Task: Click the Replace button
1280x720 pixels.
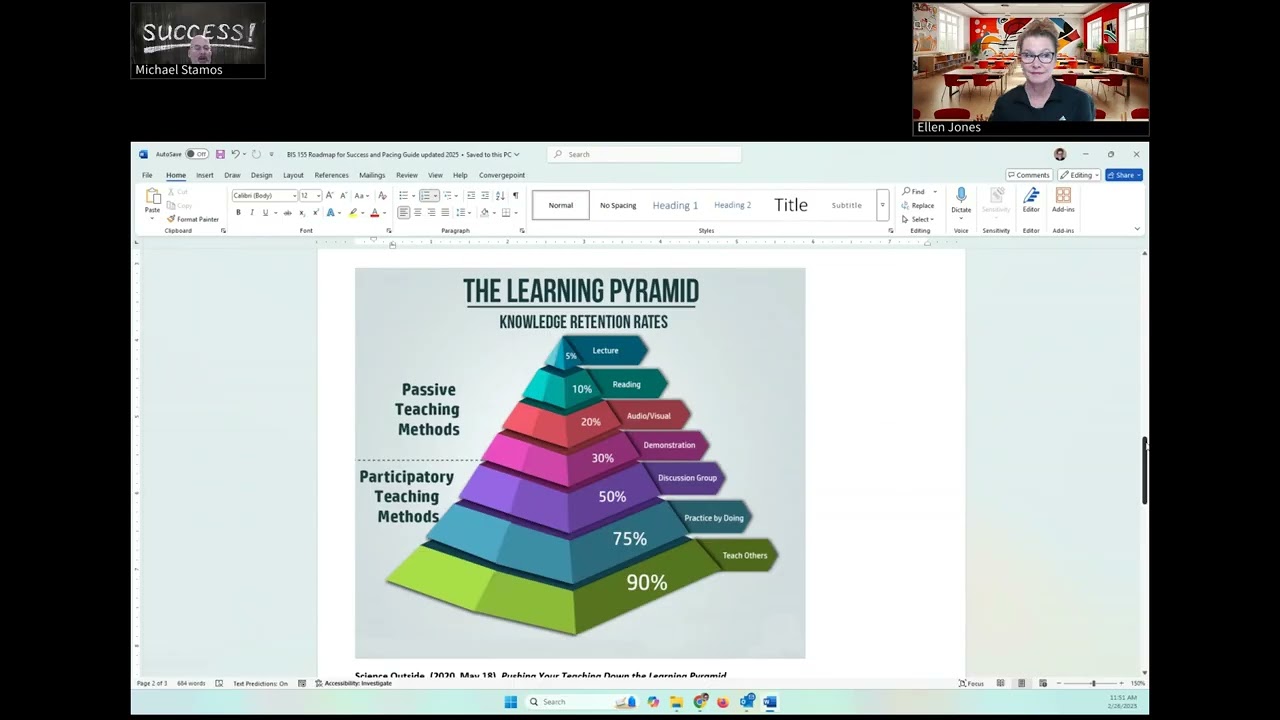Action: [x=918, y=205]
